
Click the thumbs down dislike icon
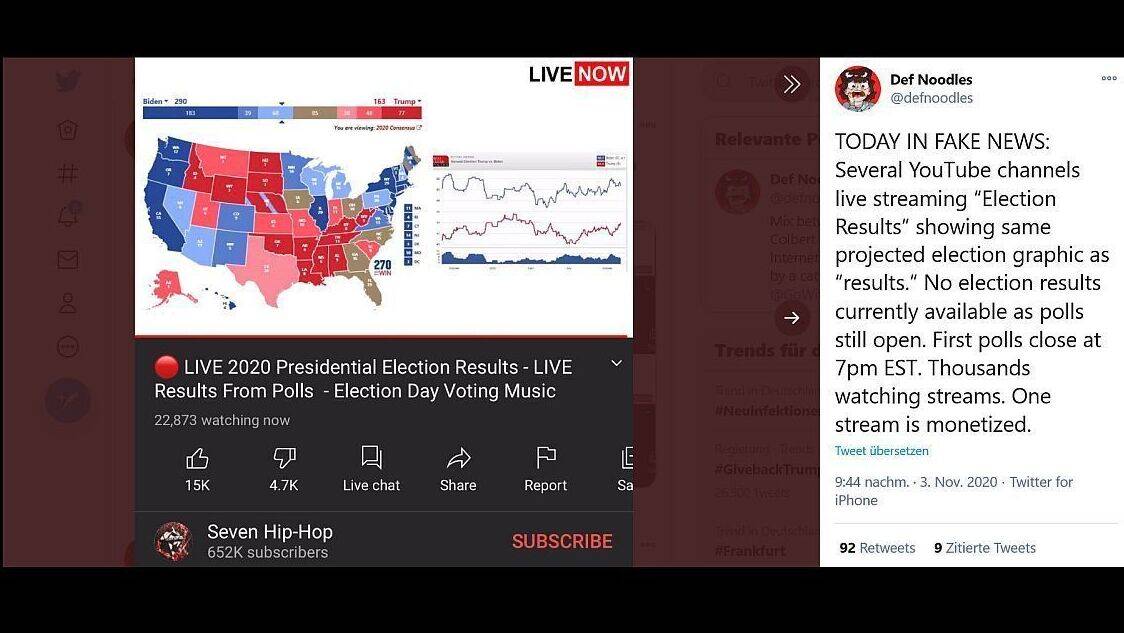[284, 457]
